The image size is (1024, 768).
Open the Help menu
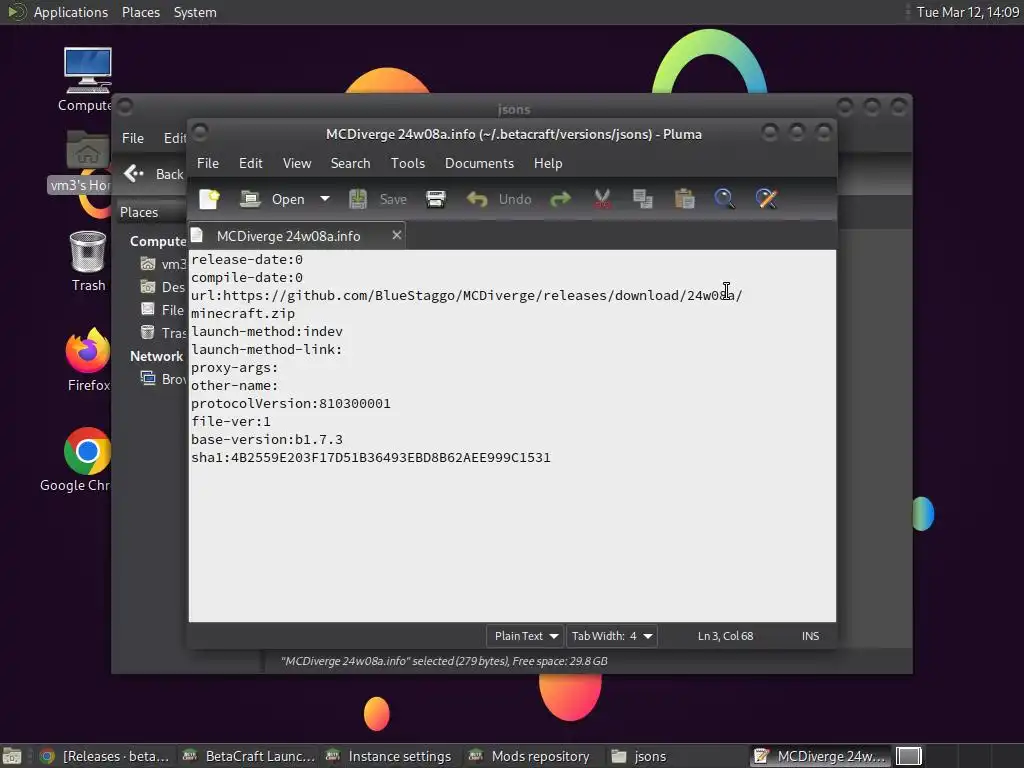click(548, 163)
